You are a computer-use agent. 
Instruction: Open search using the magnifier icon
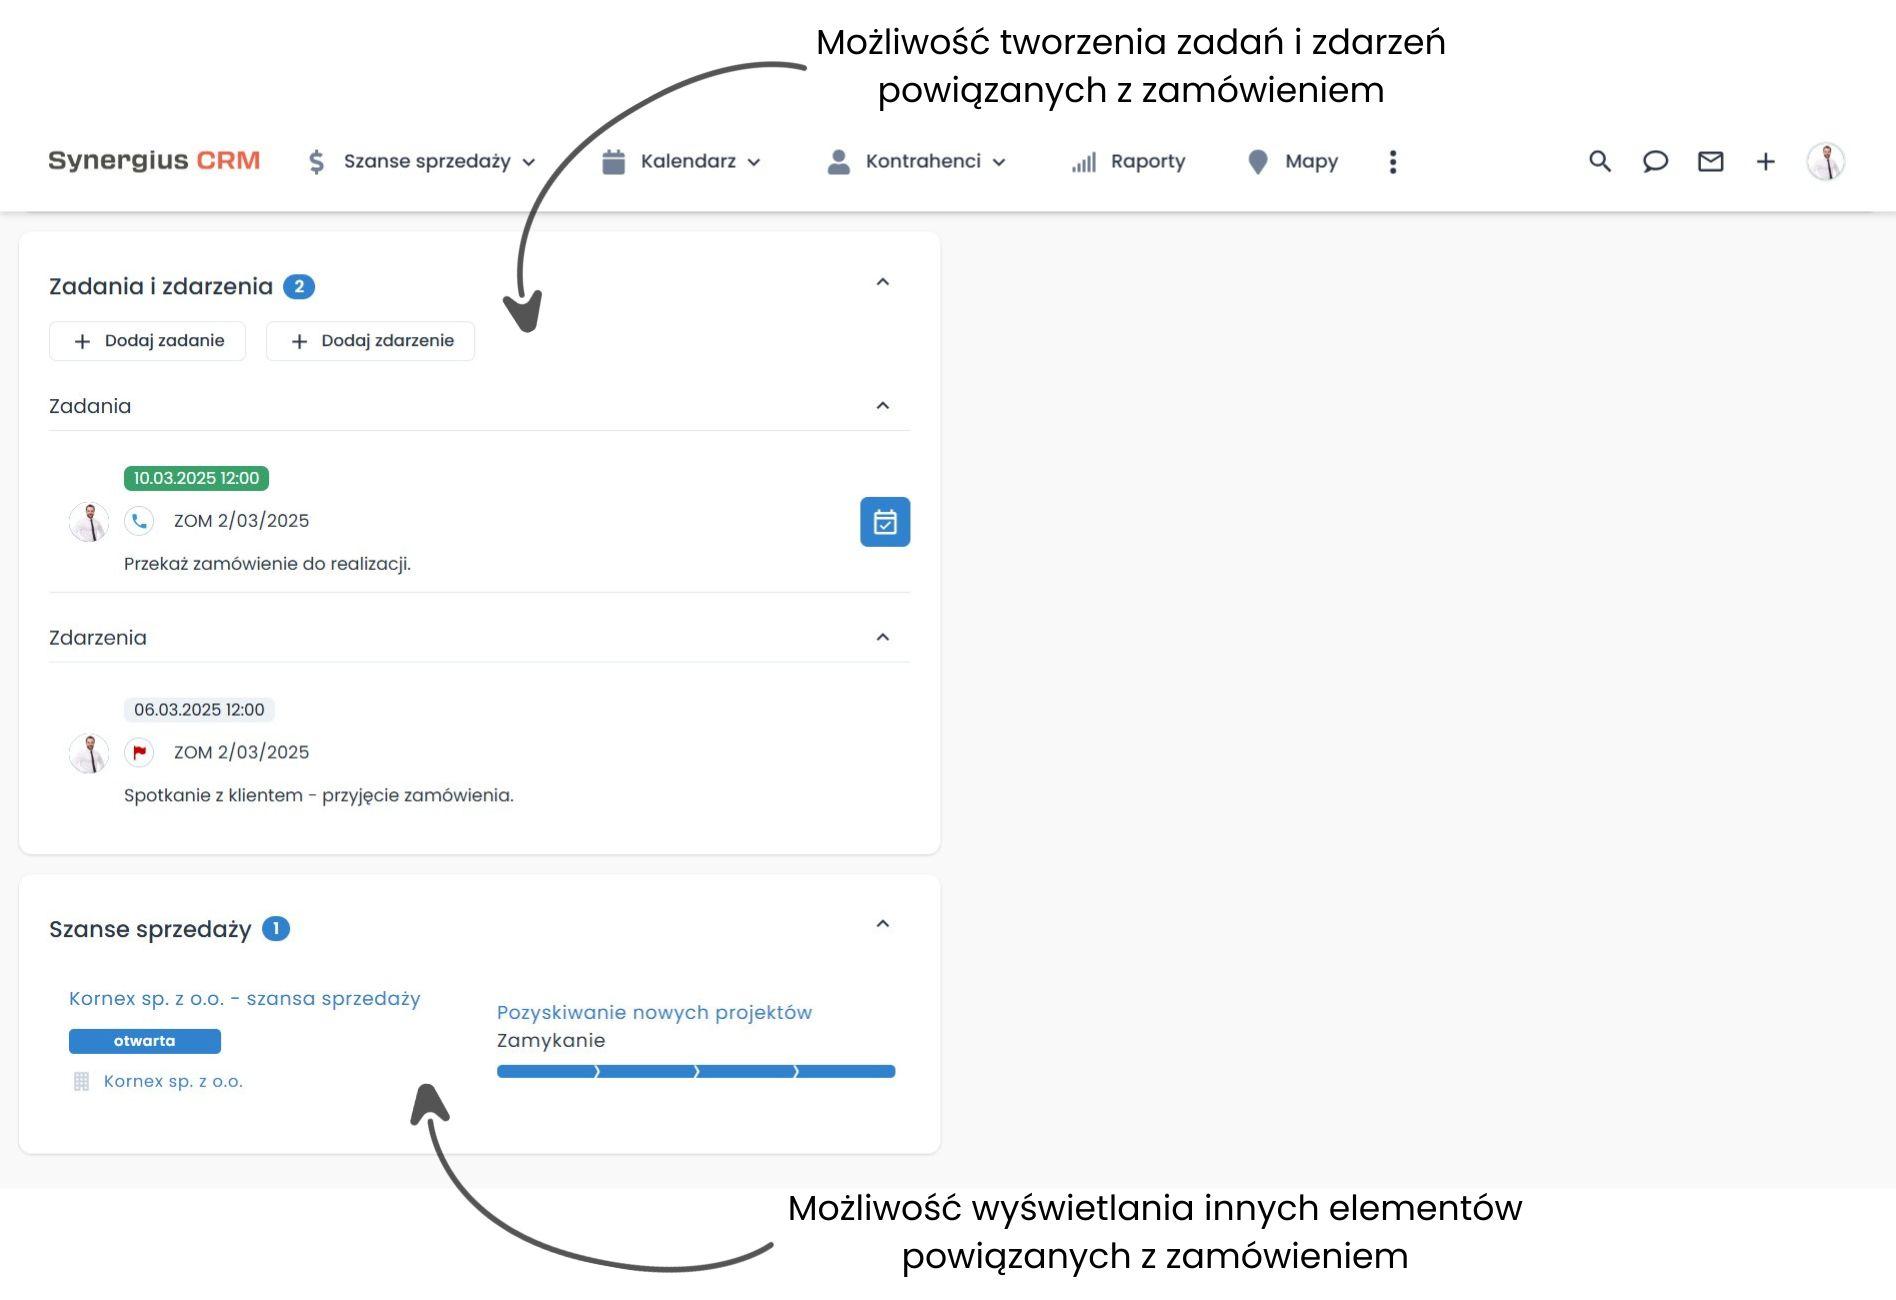(1599, 161)
